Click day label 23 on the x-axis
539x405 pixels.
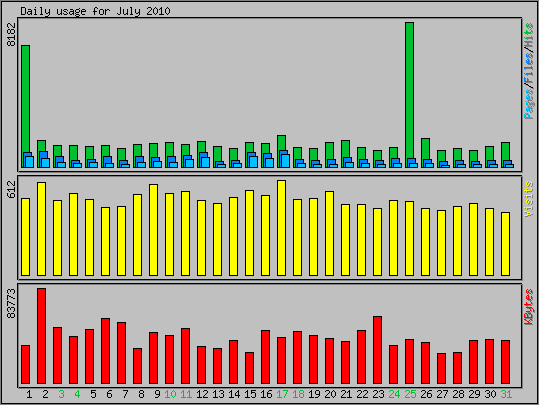[x=378, y=394]
